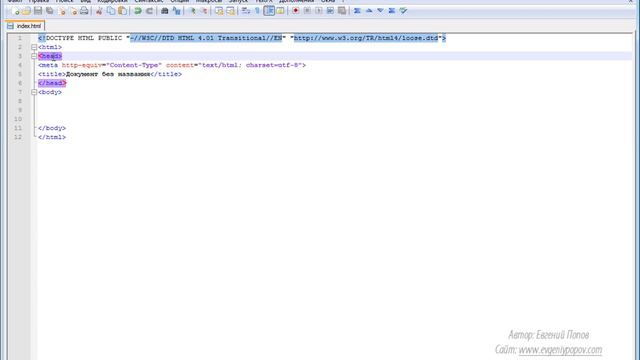Collapse the html fold marker on line 2
The width and height of the screenshot is (640, 360).
coord(34,47)
